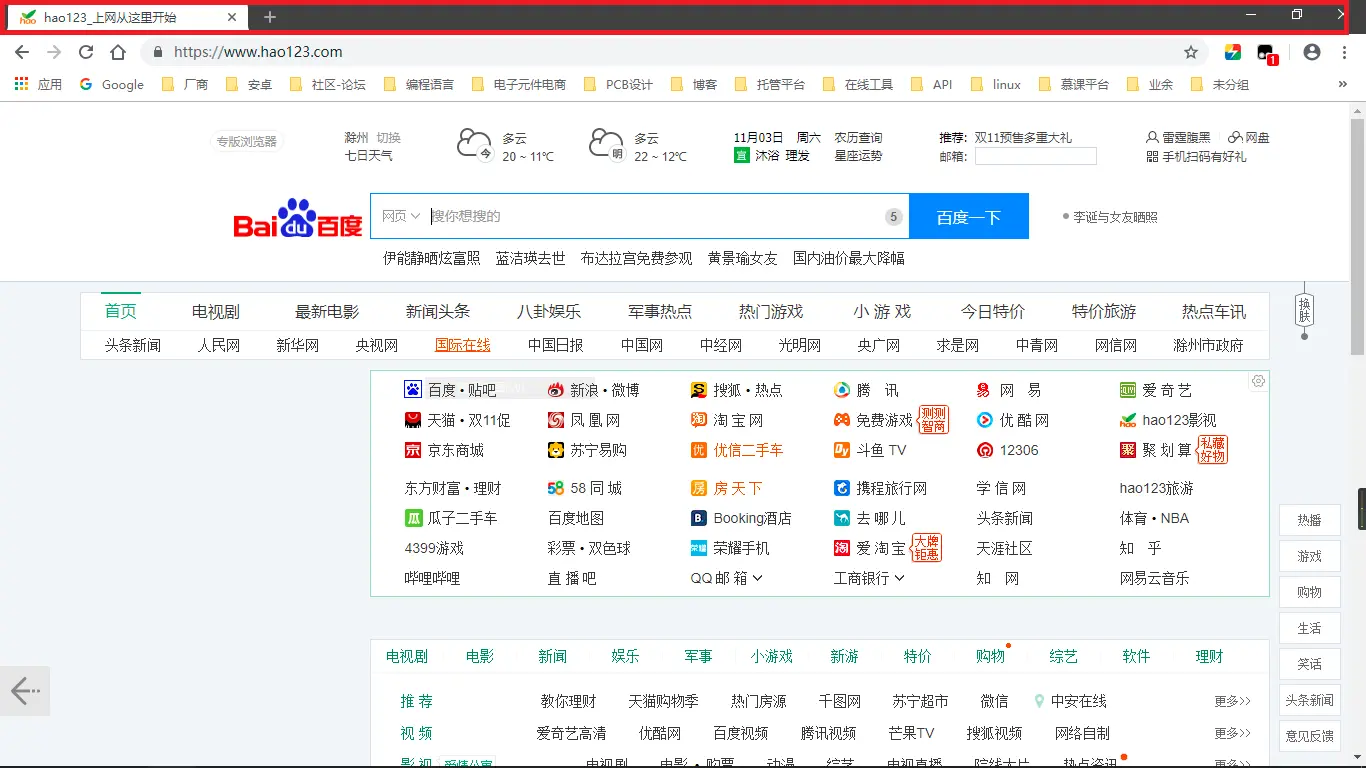This screenshot has height=768, width=1366.
Task: Click the large left arrow overlay
Action: click(25, 690)
